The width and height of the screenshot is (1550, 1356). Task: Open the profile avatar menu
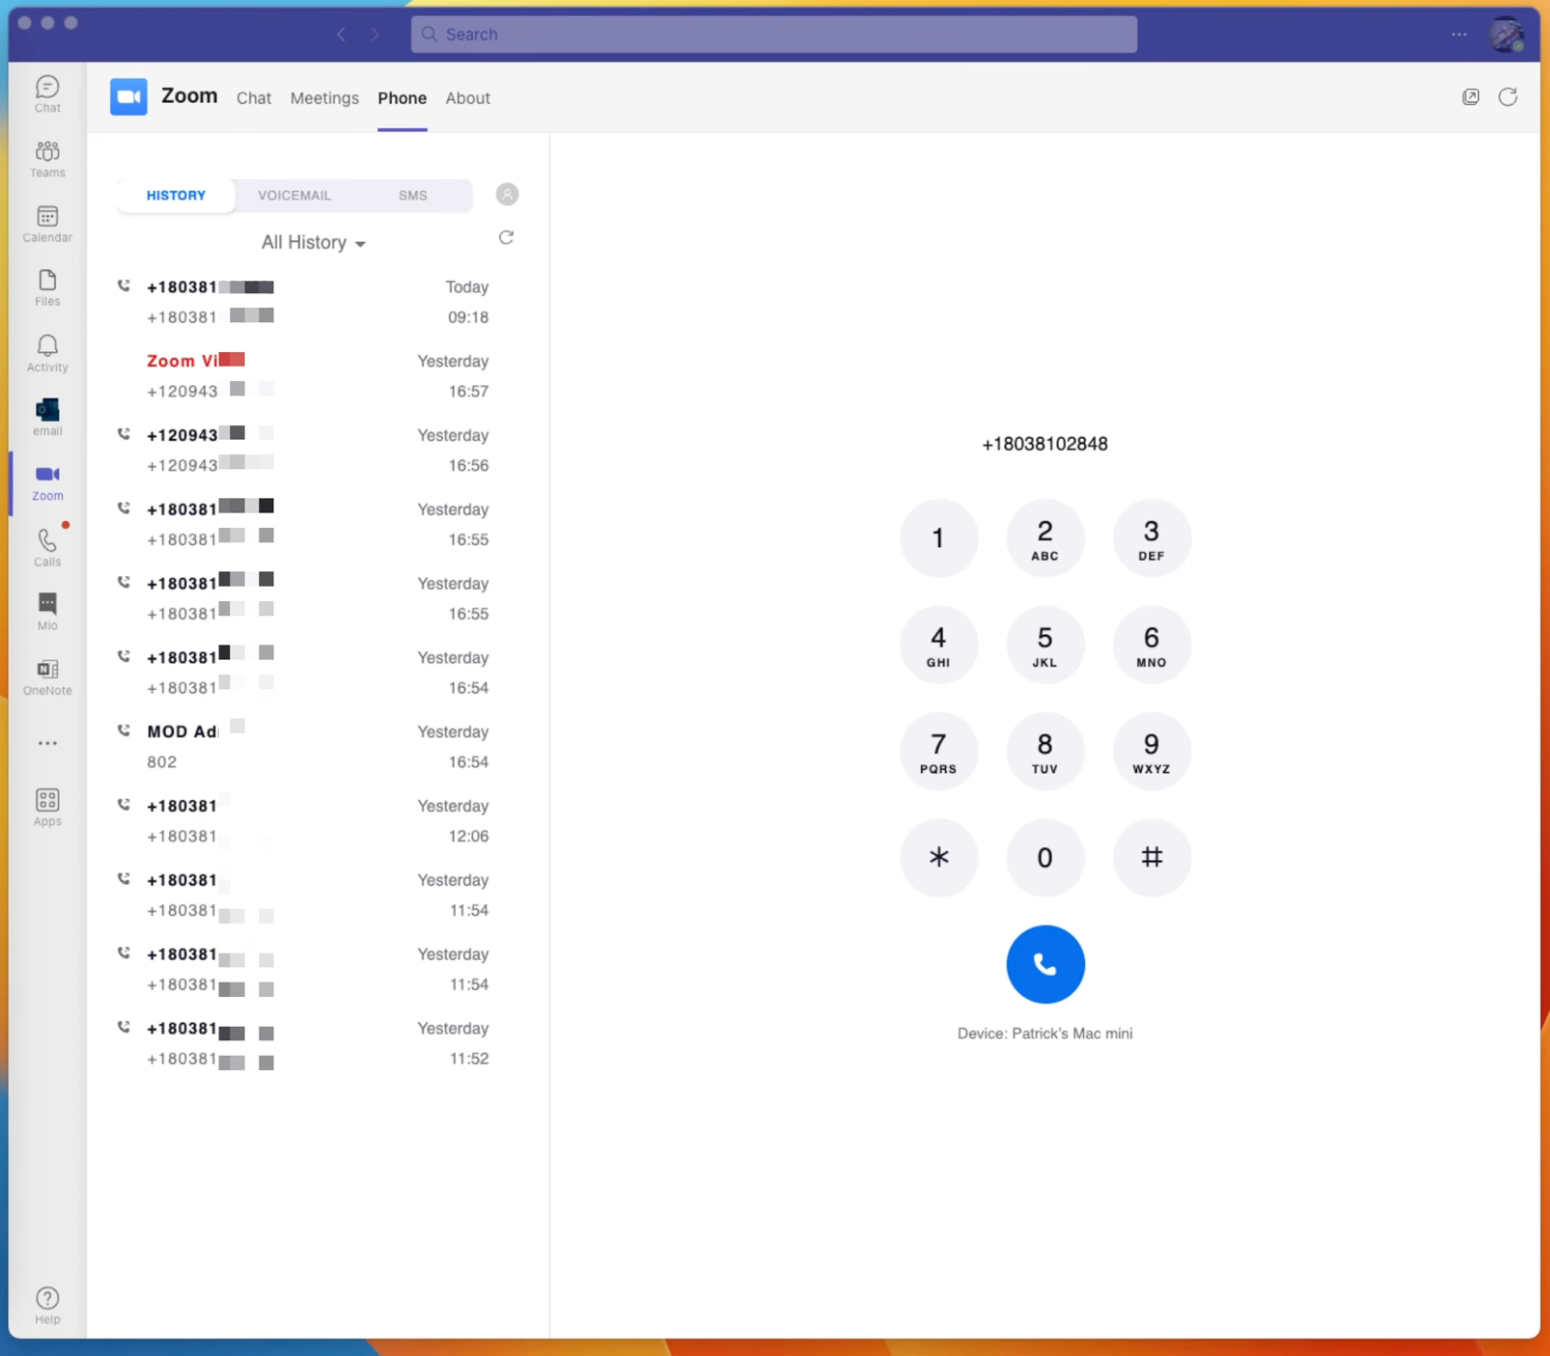[1506, 34]
